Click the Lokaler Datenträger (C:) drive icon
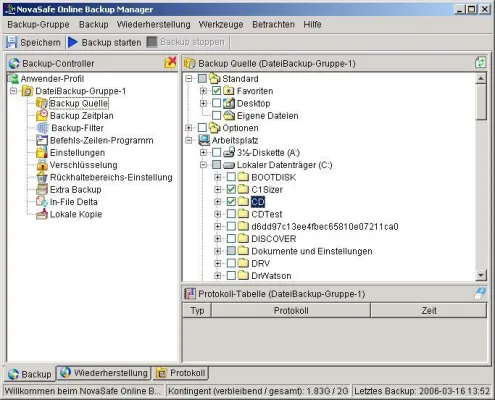The height and width of the screenshot is (400, 495). tap(229, 165)
